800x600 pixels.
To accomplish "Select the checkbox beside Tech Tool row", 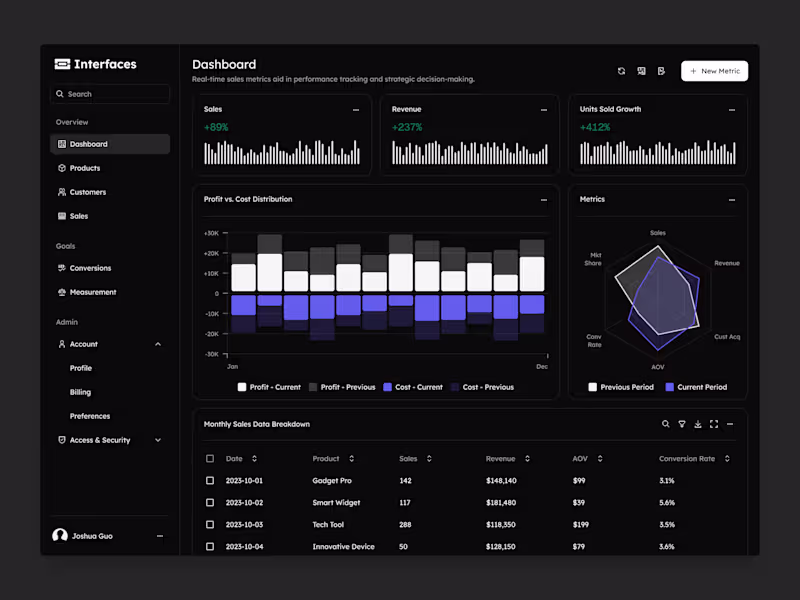I will pyautogui.click(x=210, y=524).
